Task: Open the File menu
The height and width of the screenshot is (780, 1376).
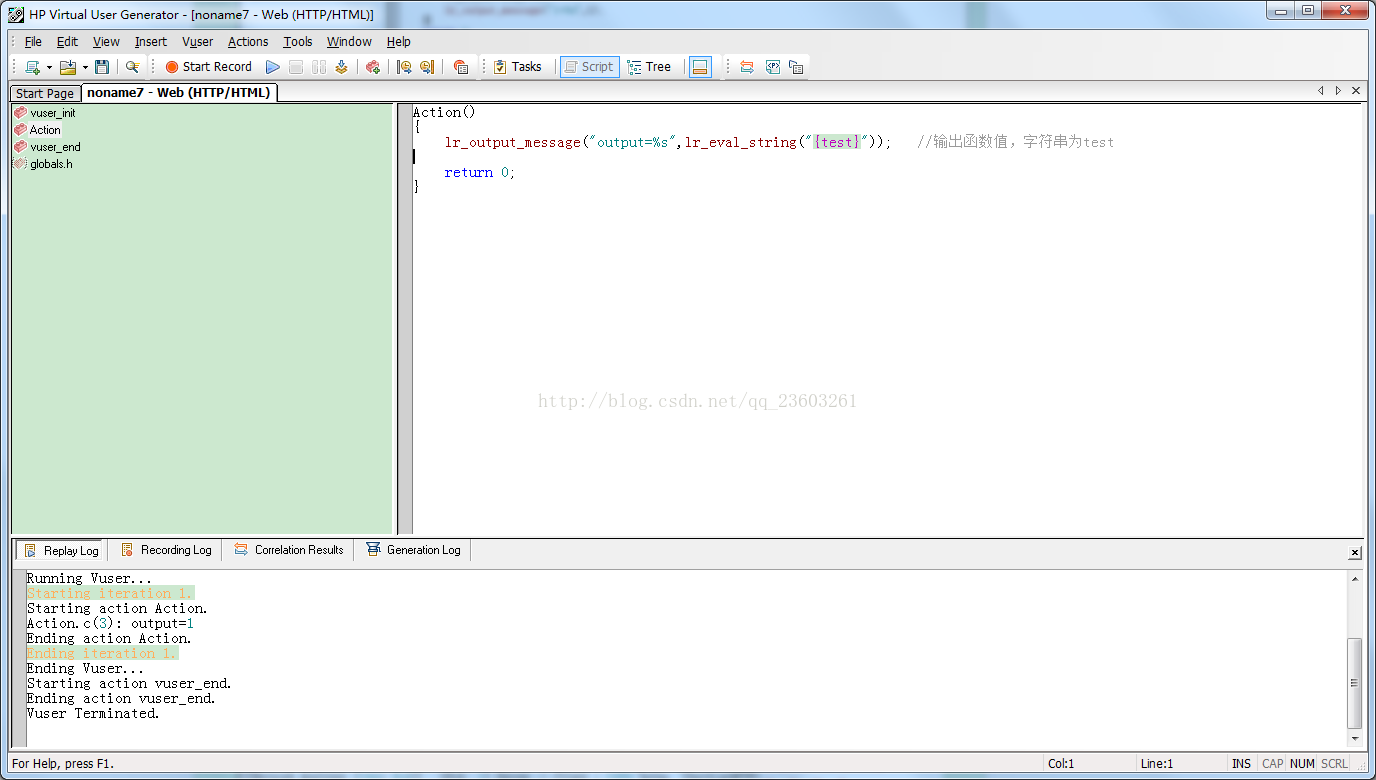Action: tap(33, 42)
